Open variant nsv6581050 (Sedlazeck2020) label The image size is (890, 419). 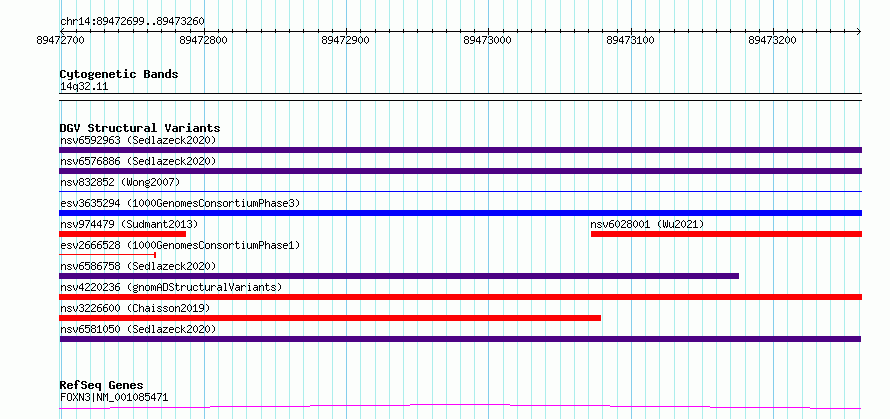[138, 329]
